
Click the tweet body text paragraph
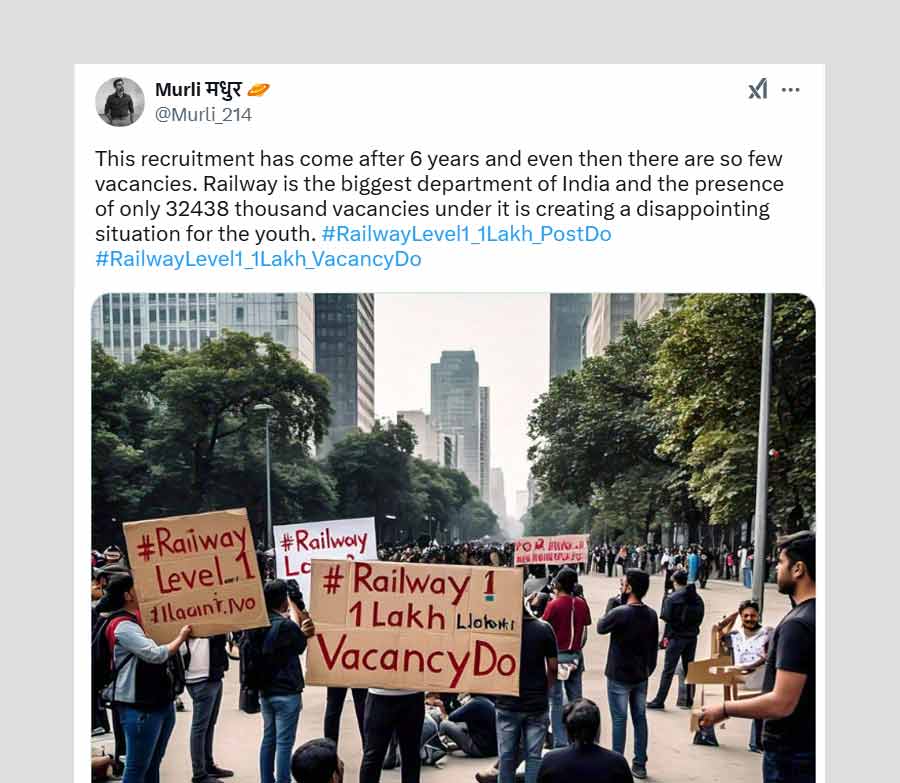438,196
